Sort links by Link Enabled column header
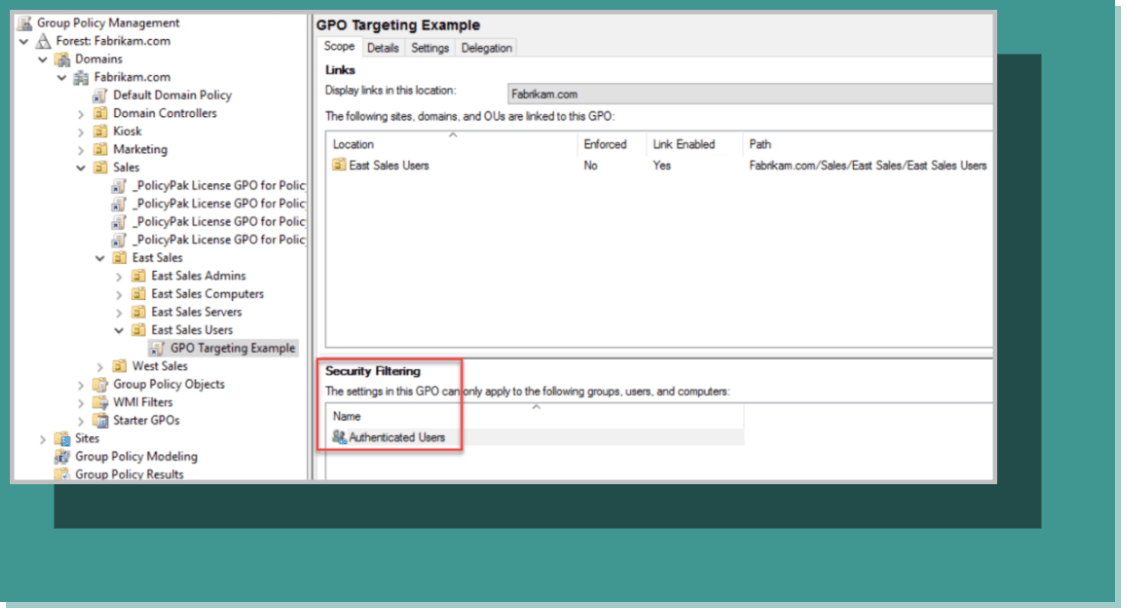 [x=694, y=144]
